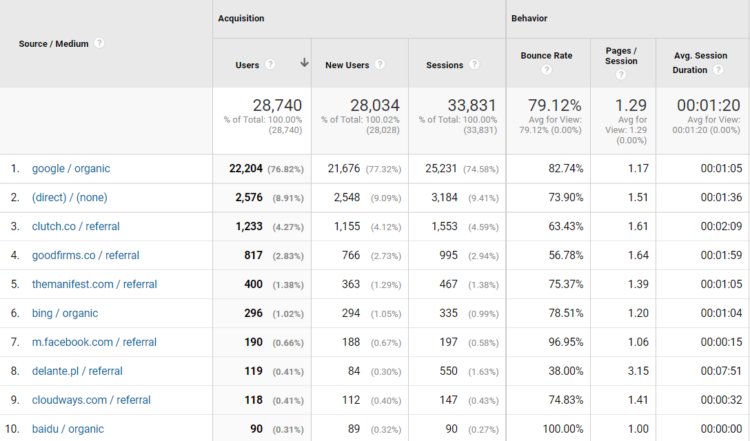Click clutch.co users value 1,233
The image size is (750, 441).
(x=249, y=226)
